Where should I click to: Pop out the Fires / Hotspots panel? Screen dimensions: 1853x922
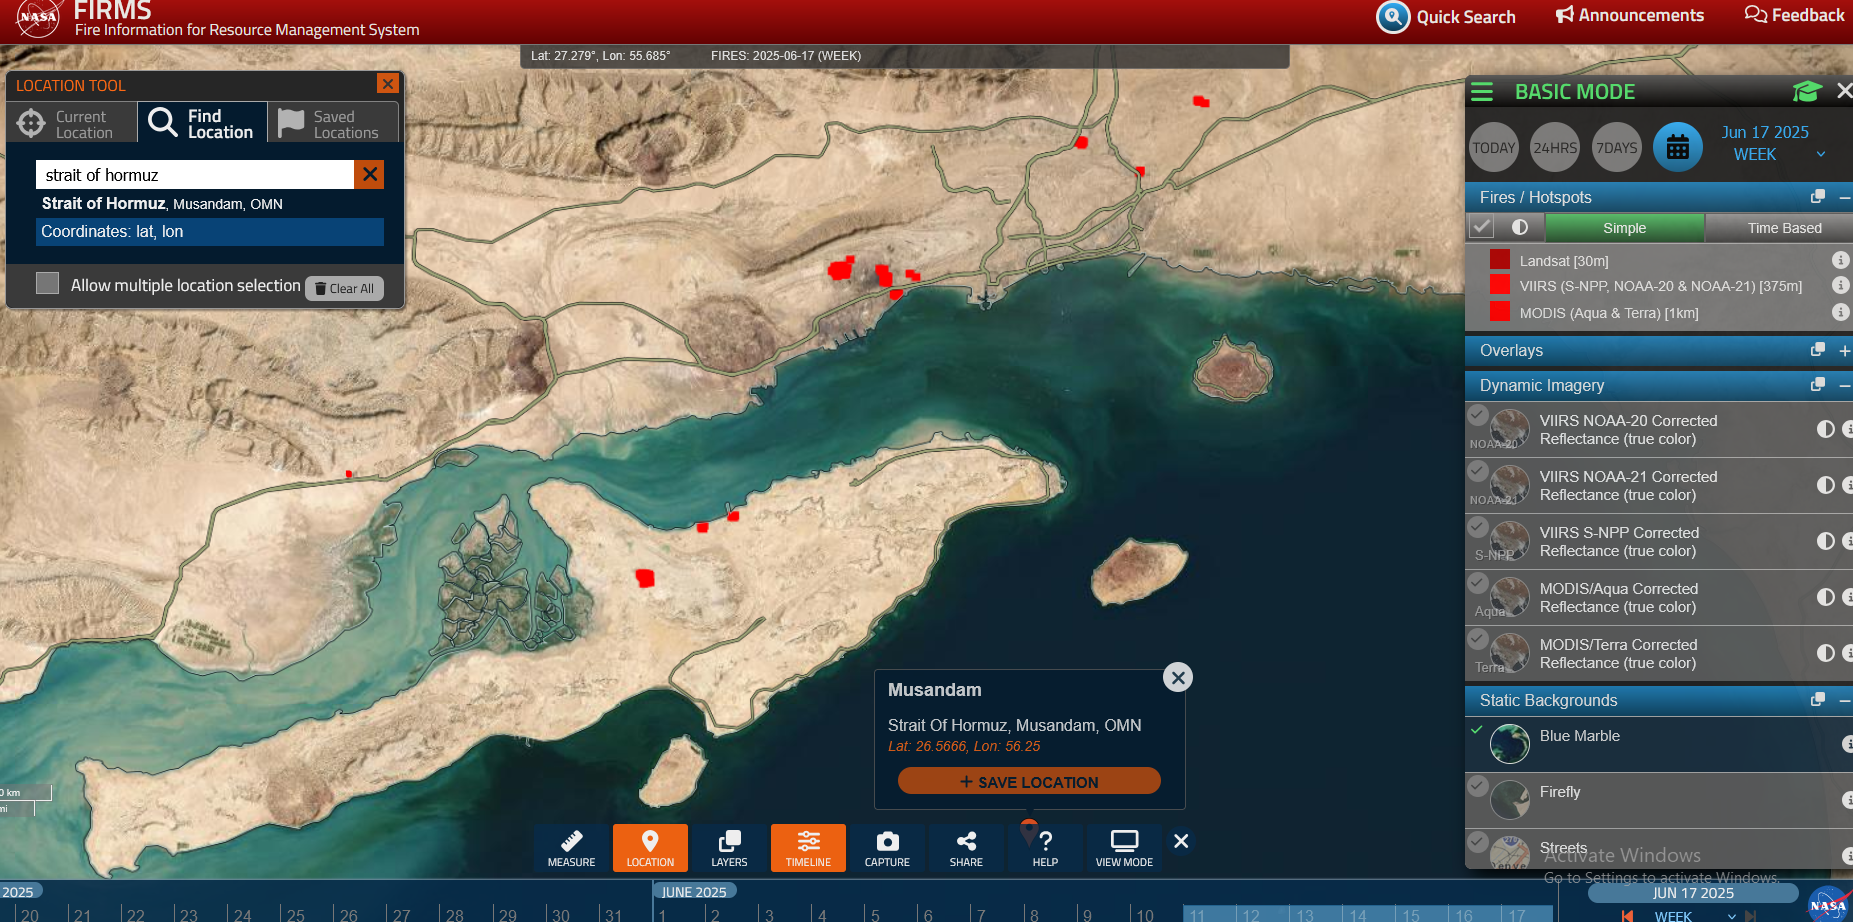click(1818, 197)
